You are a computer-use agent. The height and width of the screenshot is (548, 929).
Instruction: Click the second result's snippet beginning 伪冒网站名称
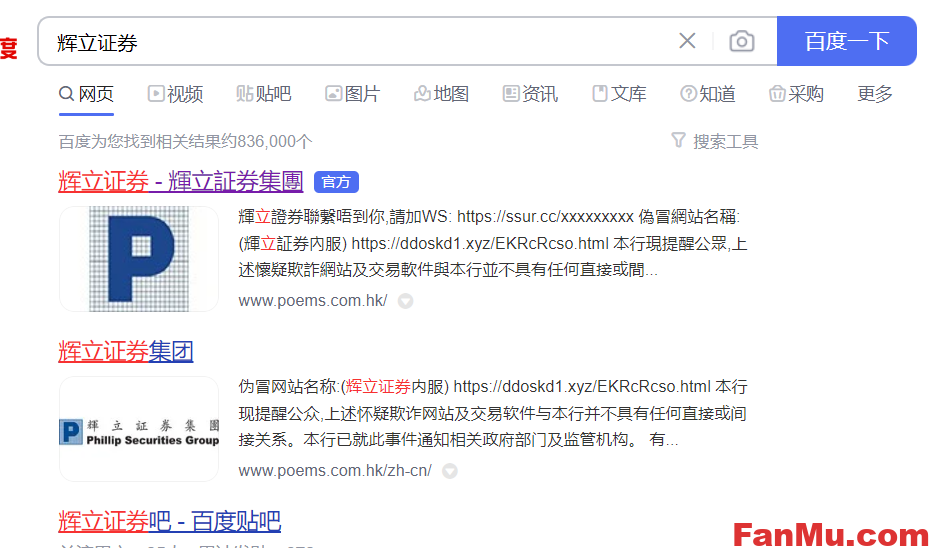click(492, 413)
